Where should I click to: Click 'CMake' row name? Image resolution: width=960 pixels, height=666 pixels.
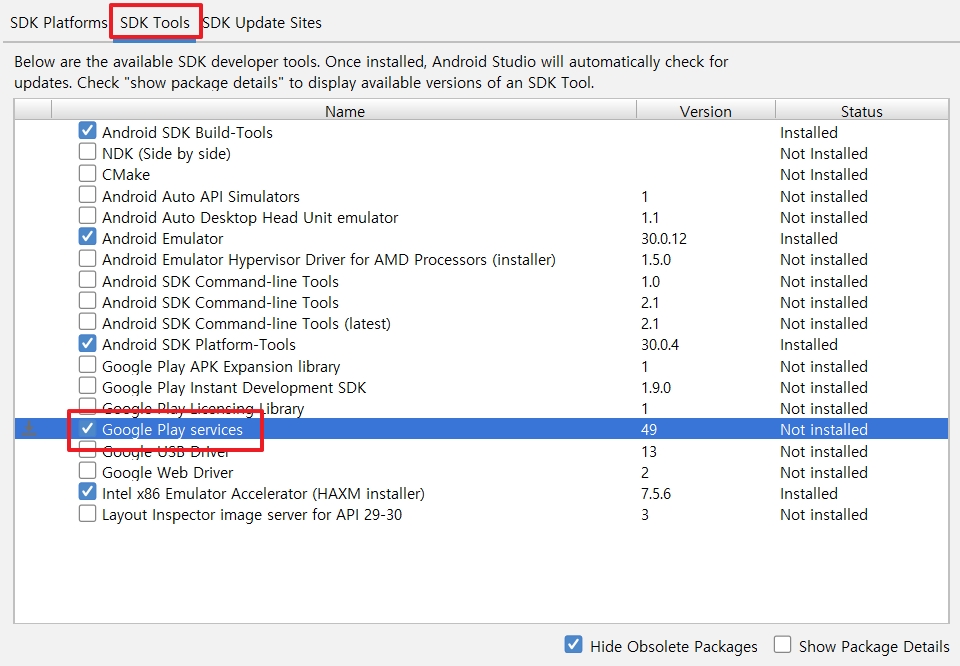click(126, 175)
